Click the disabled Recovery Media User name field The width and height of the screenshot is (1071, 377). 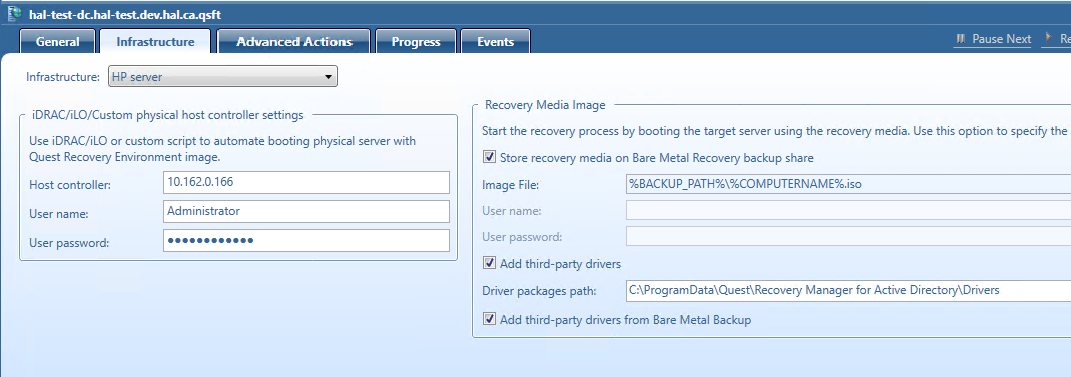point(848,210)
